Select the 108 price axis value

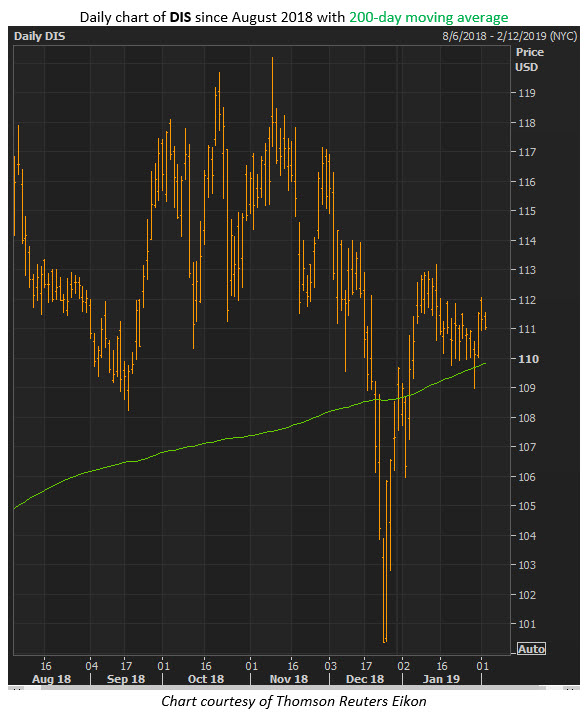(x=527, y=418)
